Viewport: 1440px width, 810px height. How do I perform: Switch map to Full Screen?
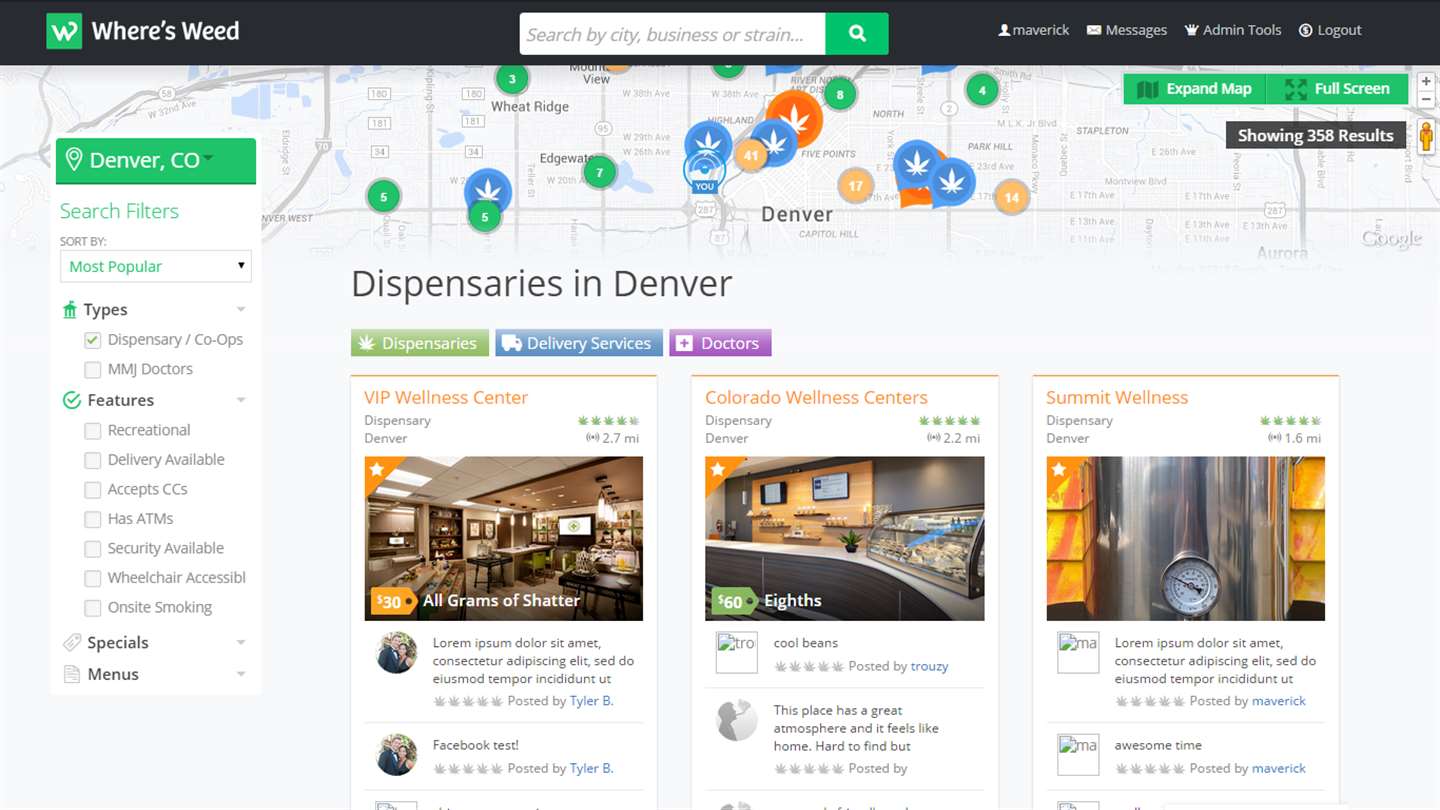click(1338, 89)
